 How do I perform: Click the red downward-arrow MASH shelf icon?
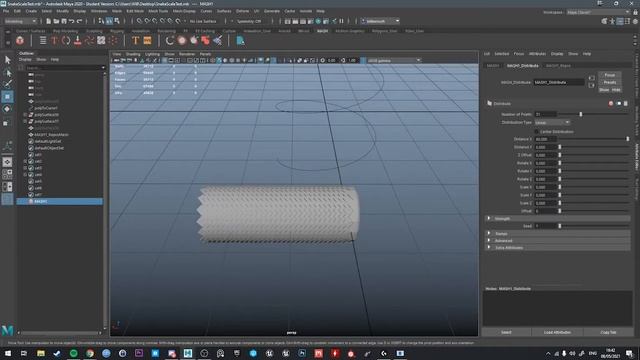point(78,40)
